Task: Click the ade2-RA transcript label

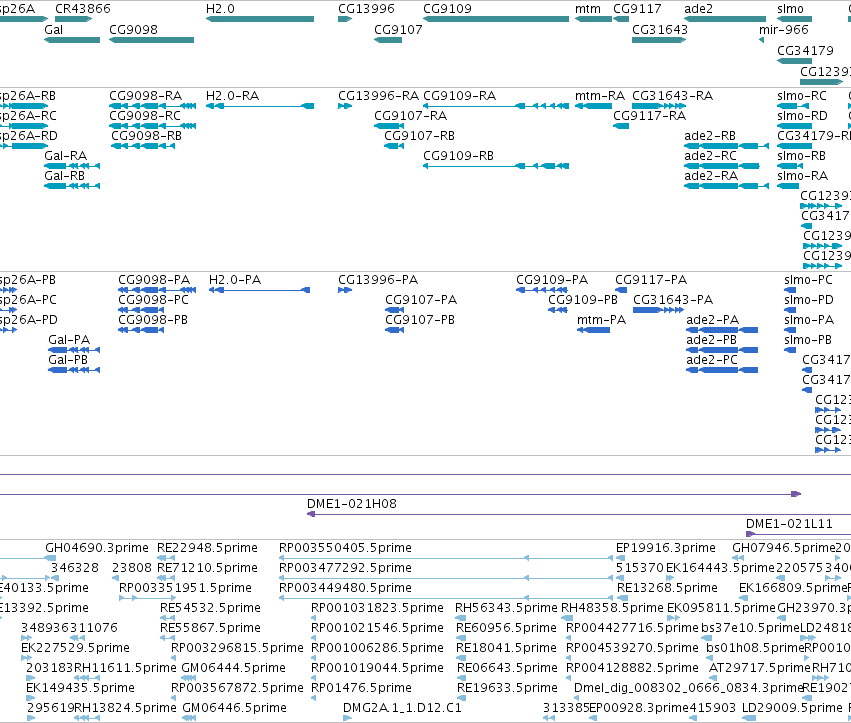Action: pos(711,176)
